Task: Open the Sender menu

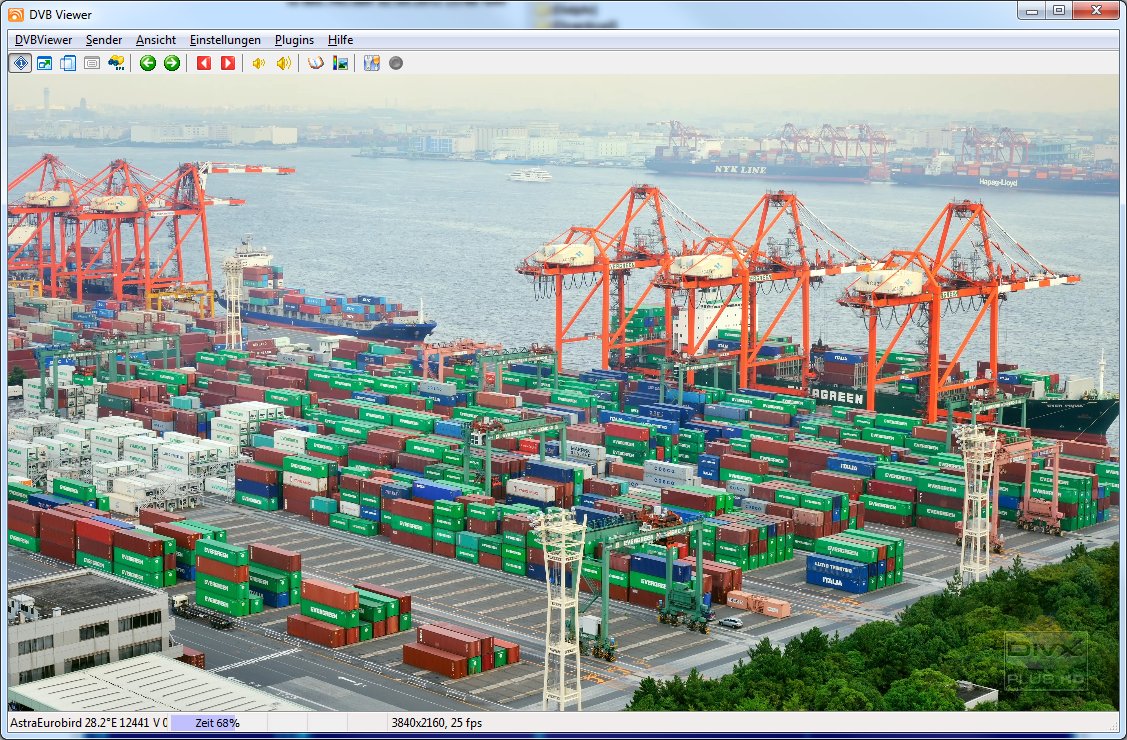Action: click(104, 40)
